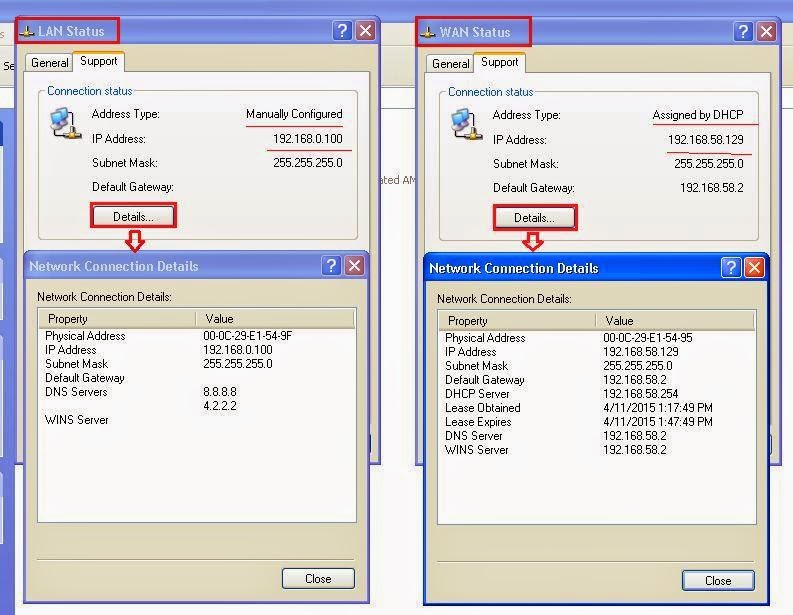This screenshot has height=615, width=793.
Task: Select Lease Expires 4/11/2015 1:47:49 PM value
Action: [658, 422]
